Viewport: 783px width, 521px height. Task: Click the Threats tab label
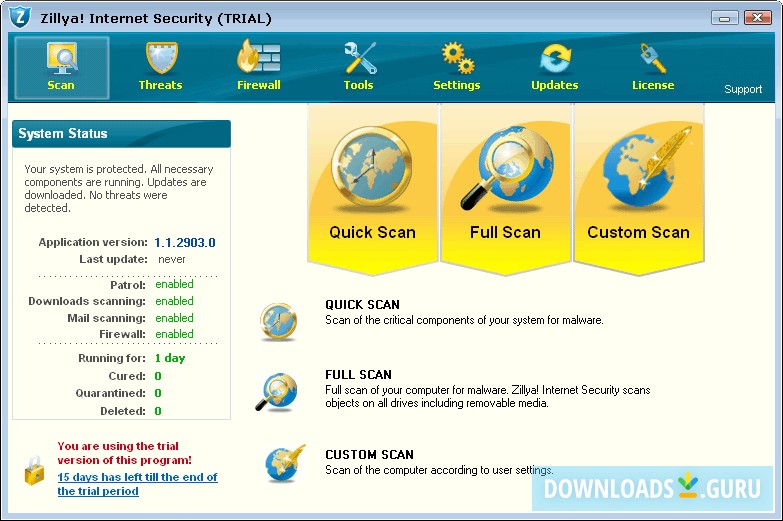[x=160, y=85]
